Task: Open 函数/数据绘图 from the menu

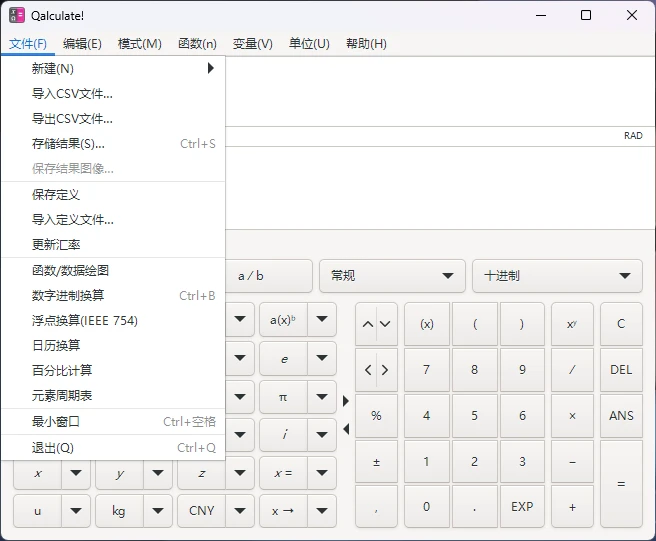Action: pyautogui.click(x=113, y=270)
